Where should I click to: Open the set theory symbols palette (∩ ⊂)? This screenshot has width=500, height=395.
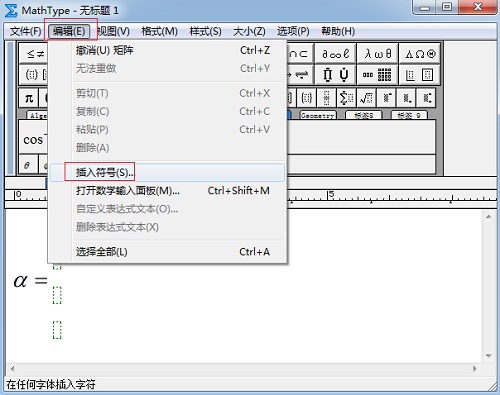coord(299,54)
